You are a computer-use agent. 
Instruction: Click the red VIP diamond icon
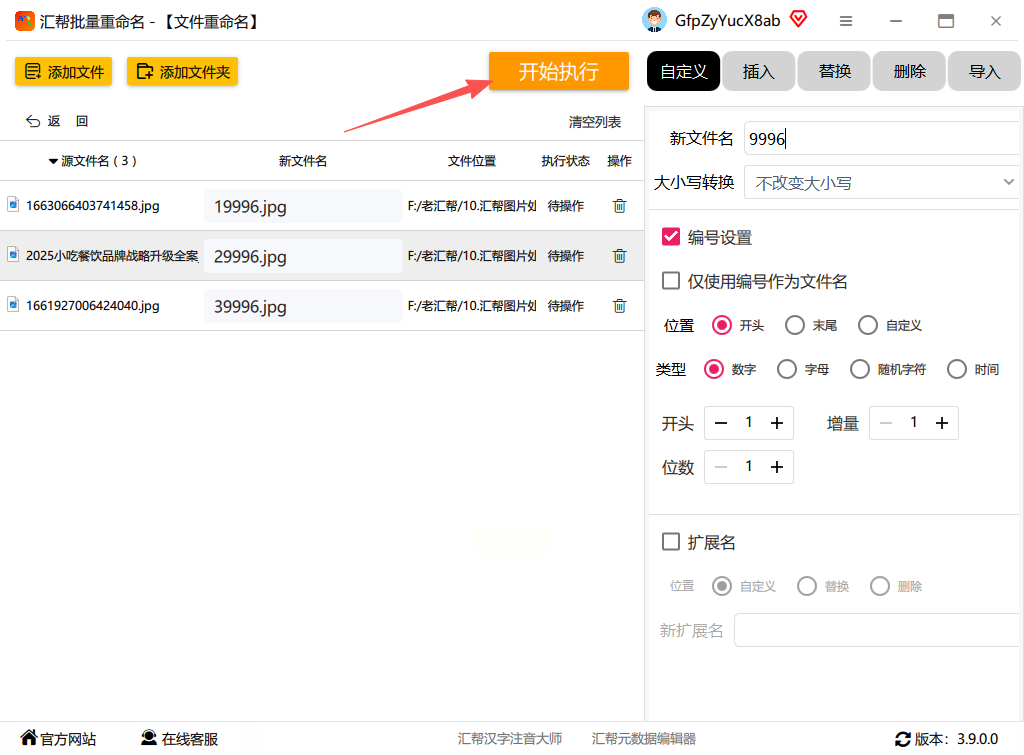[798, 18]
